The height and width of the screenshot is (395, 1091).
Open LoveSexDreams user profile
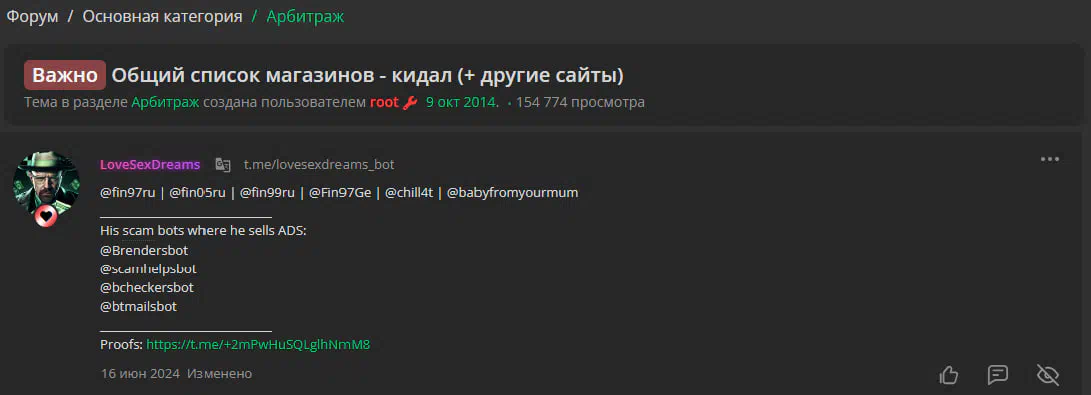coord(150,165)
